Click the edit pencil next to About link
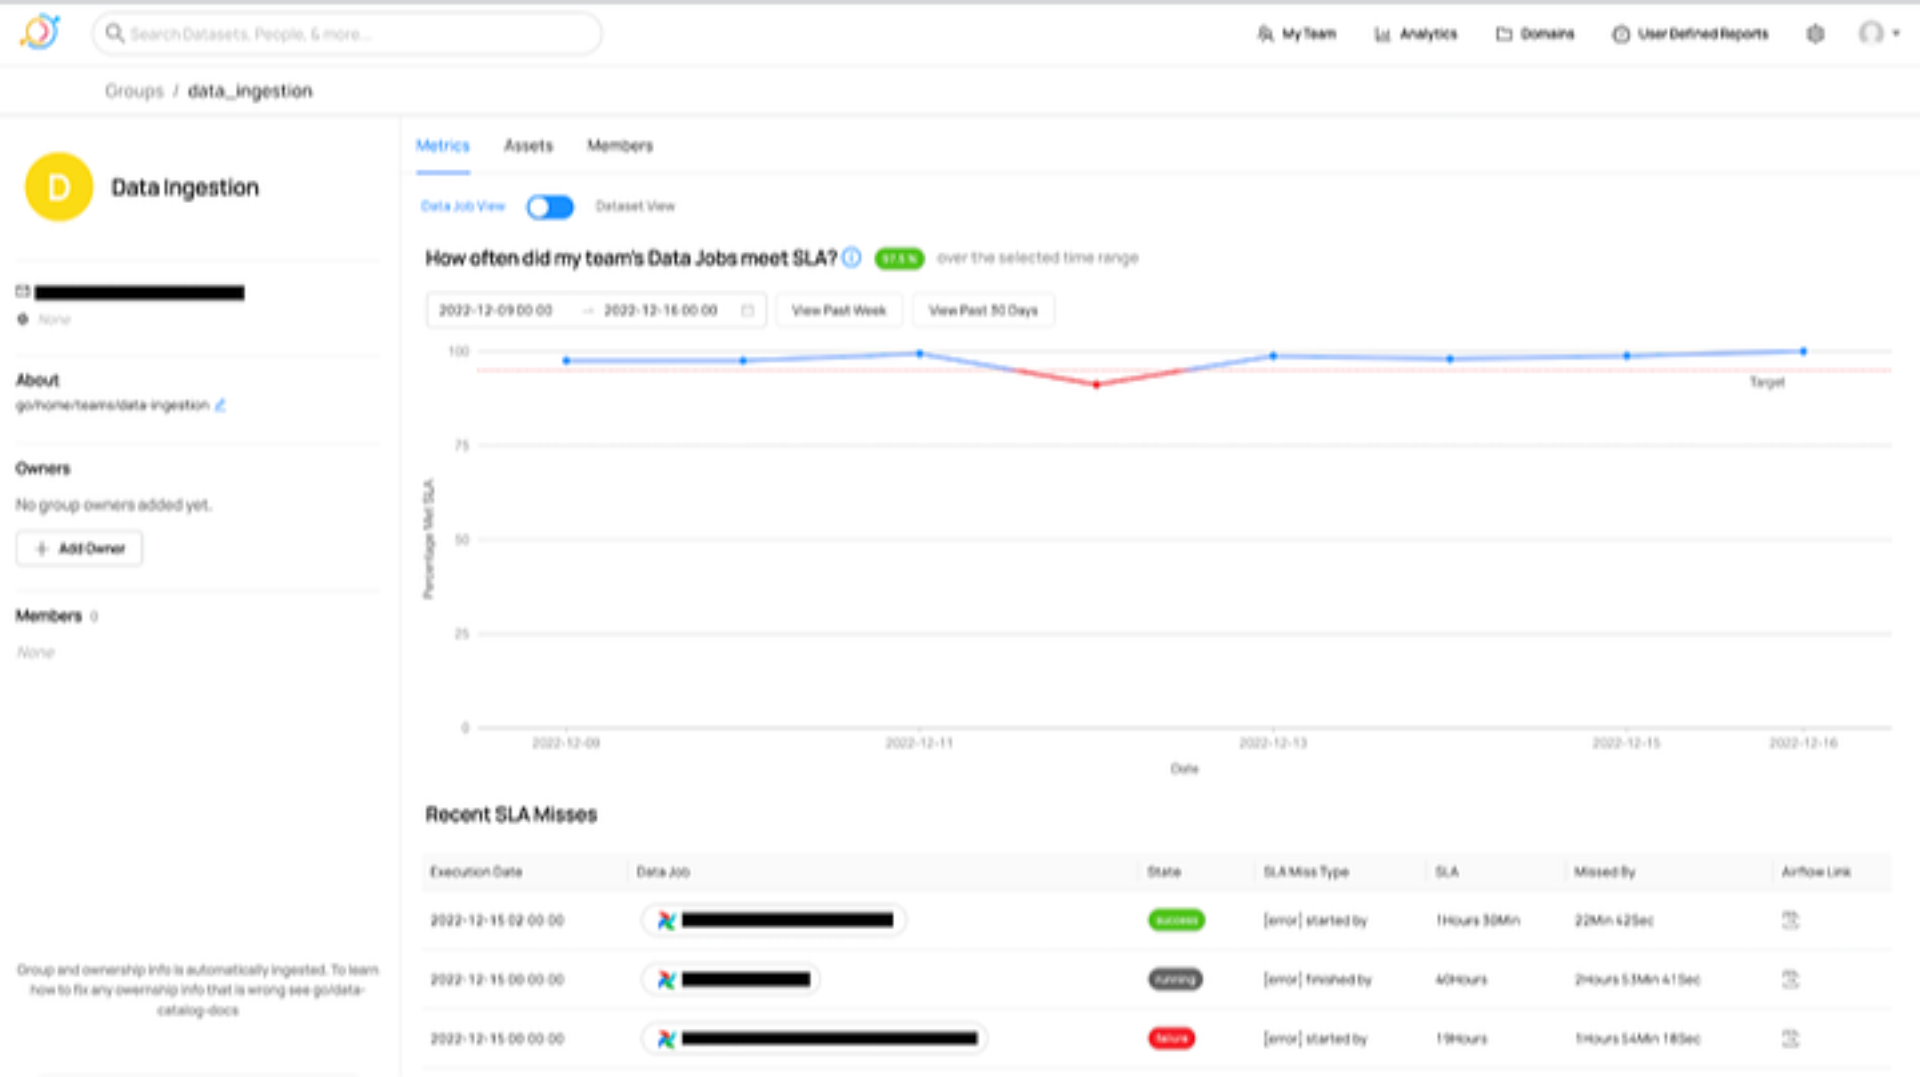The width and height of the screenshot is (1920, 1077). click(220, 405)
